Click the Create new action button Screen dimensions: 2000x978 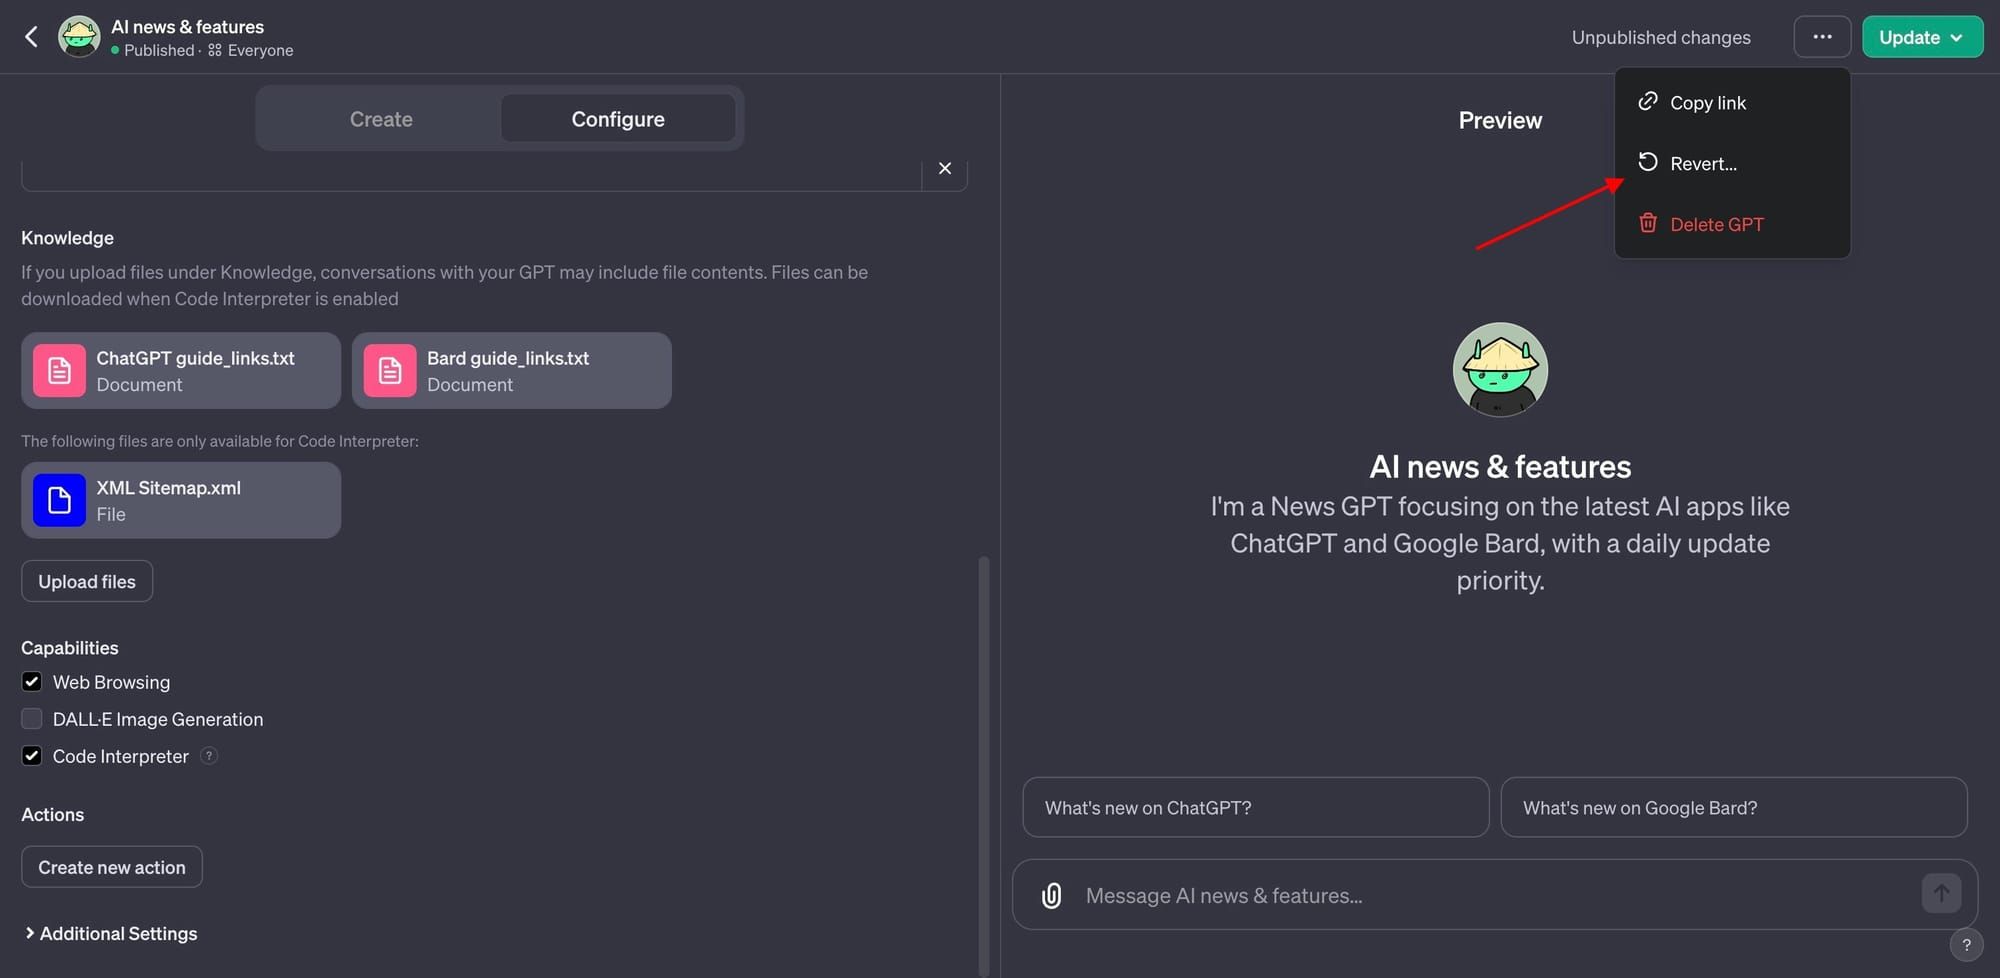pos(111,866)
